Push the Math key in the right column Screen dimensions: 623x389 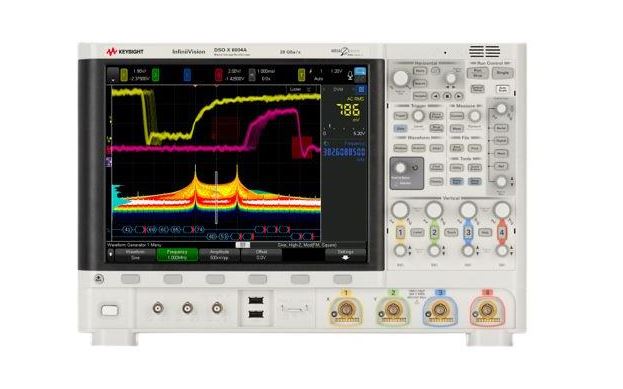pos(501,153)
